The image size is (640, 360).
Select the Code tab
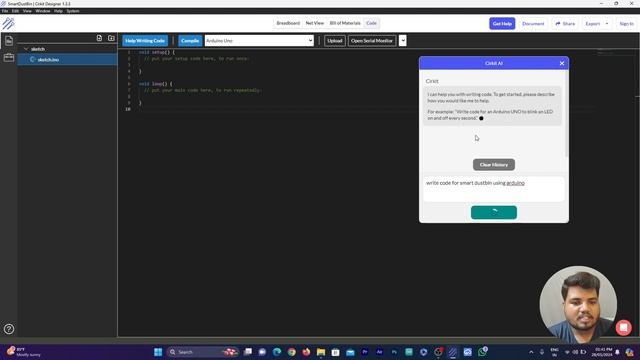[x=371, y=23]
